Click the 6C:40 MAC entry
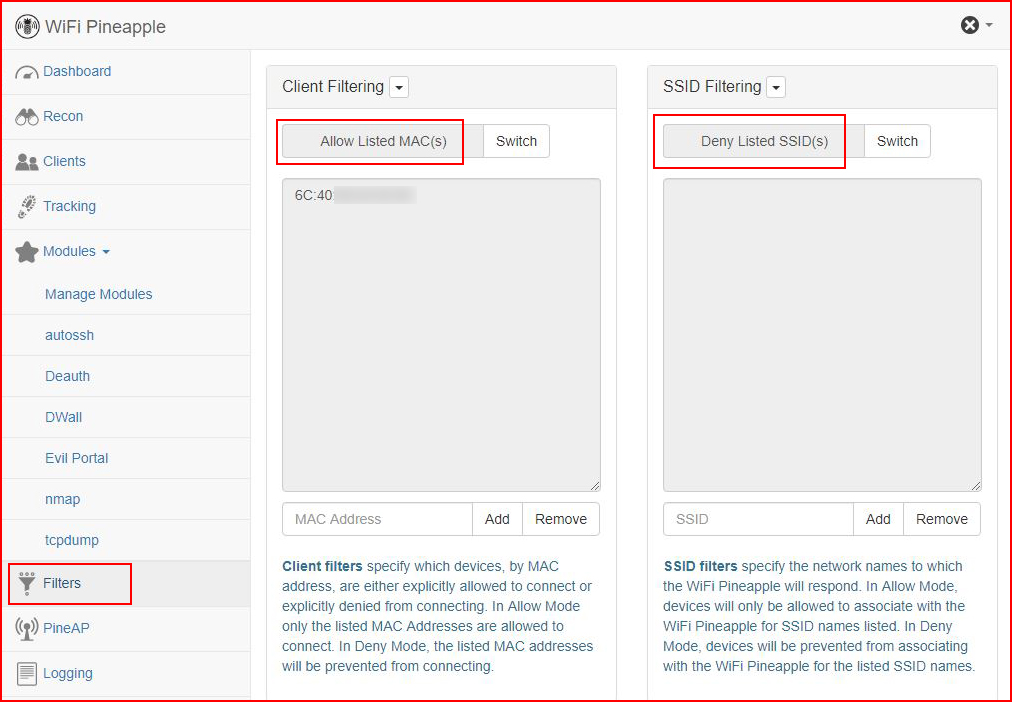The width and height of the screenshot is (1012, 702). (355, 196)
